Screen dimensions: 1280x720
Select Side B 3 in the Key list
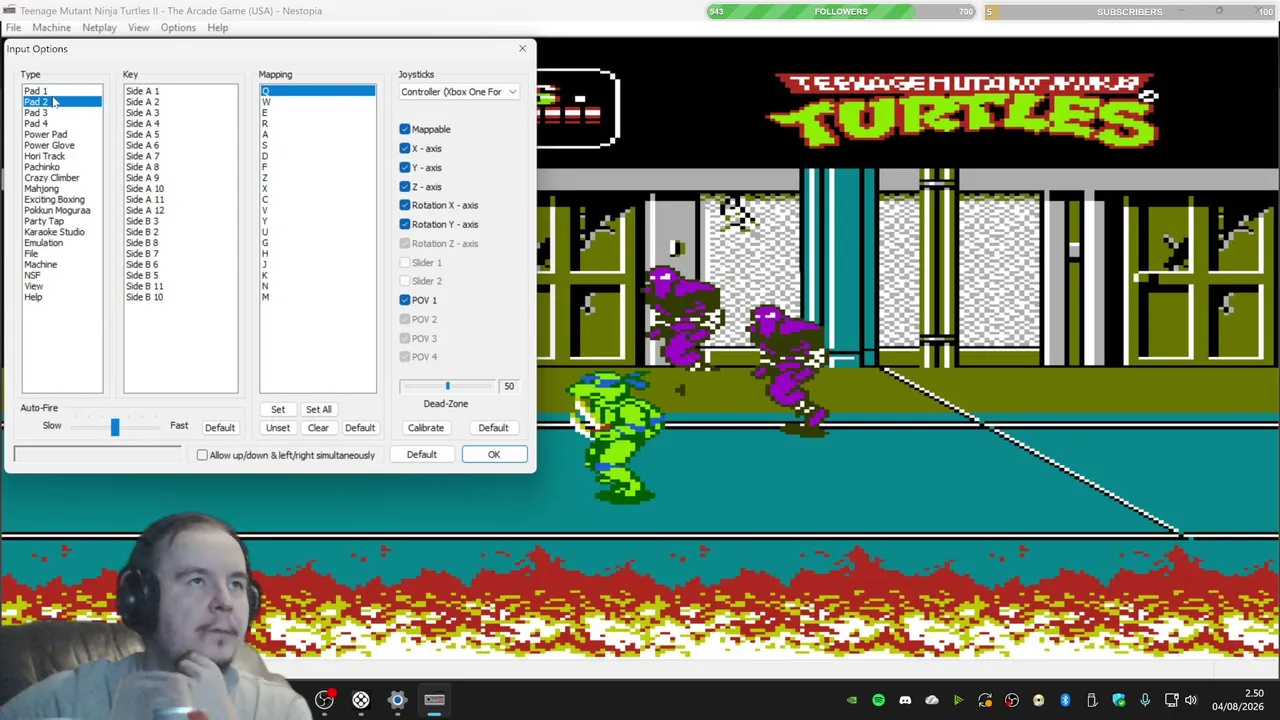(181, 221)
